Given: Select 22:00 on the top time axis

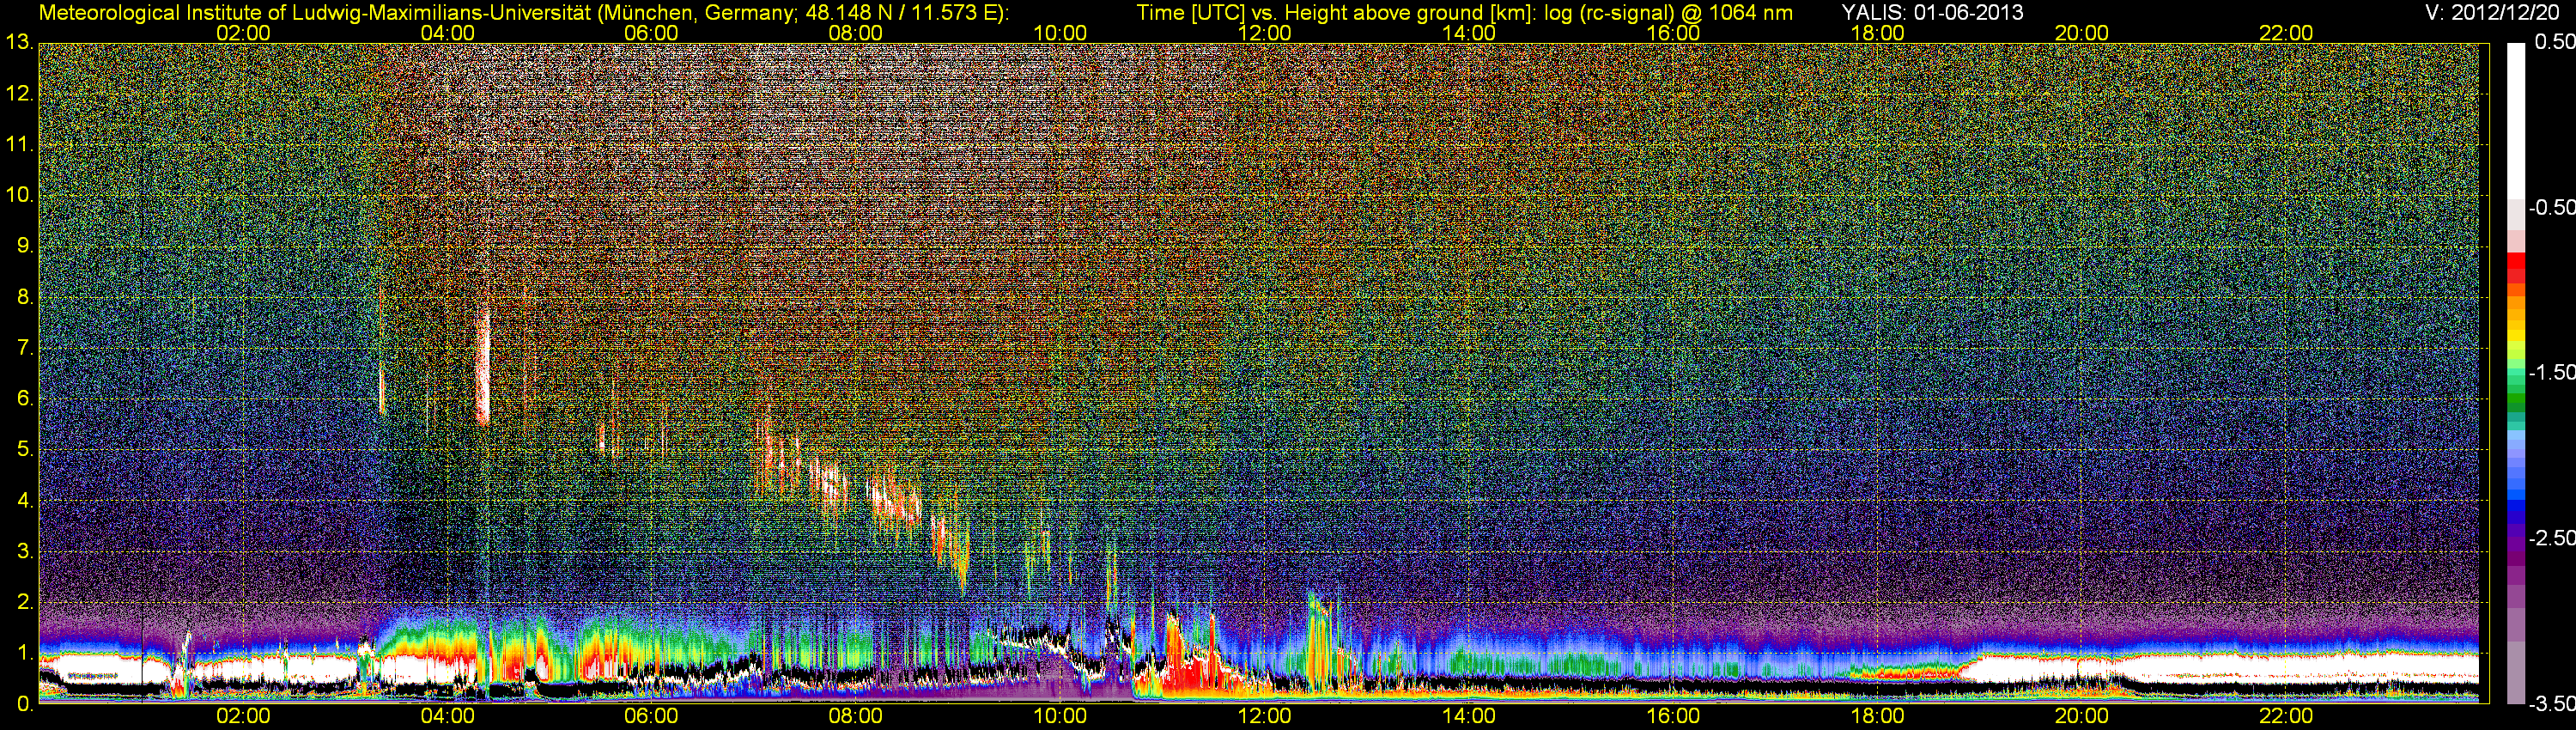Looking at the screenshot, I should tap(2286, 33).
